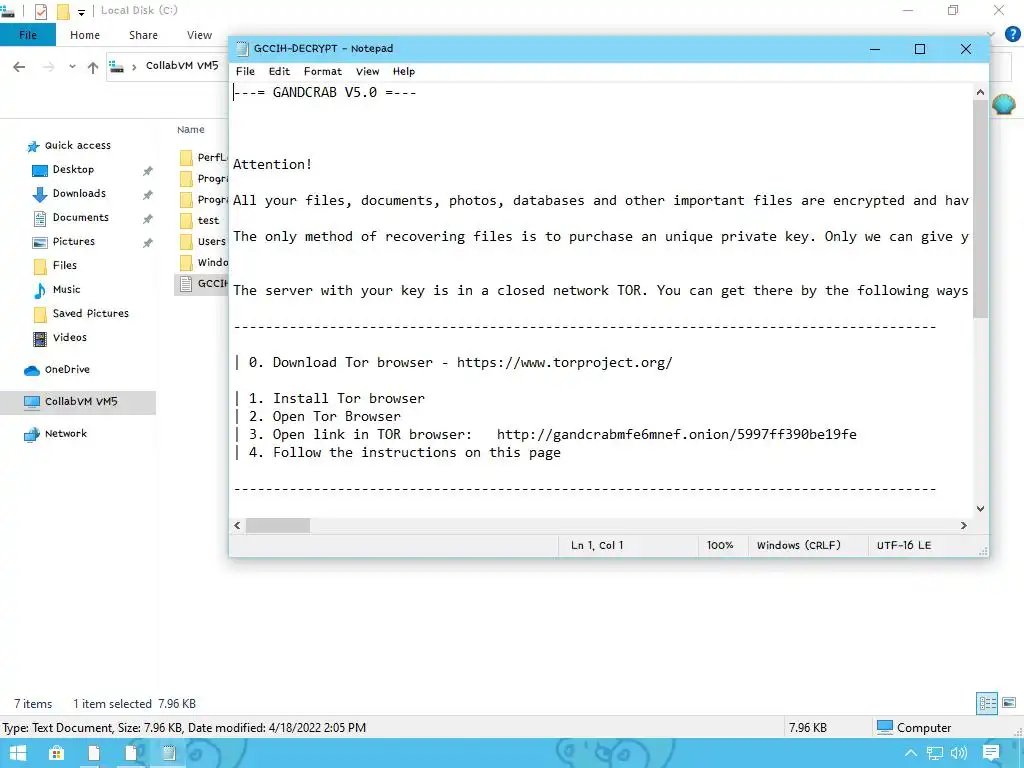Open Notepad's File menu
This screenshot has height=768, width=1024.
[x=245, y=71]
